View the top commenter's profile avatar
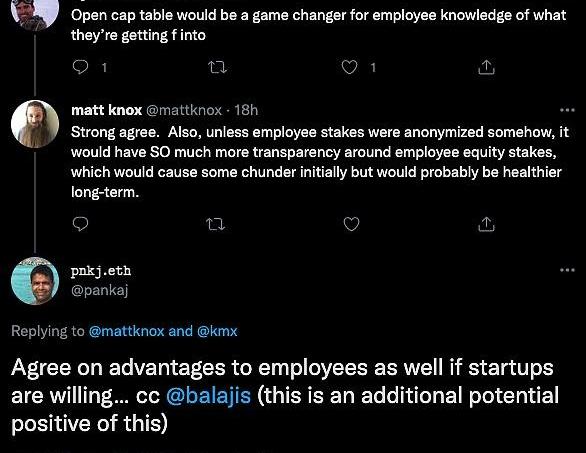The width and height of the screenshot is (586, 453). click(35, 13)
